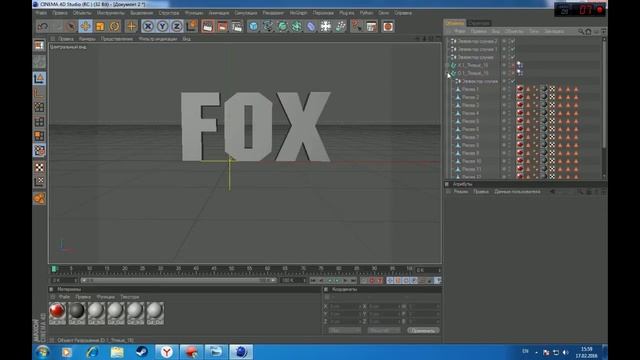Image resolution: width=640 pixels, height=360 pixels.
Task: Switch to edges mode in left sidebar
Action: [39, 122]
